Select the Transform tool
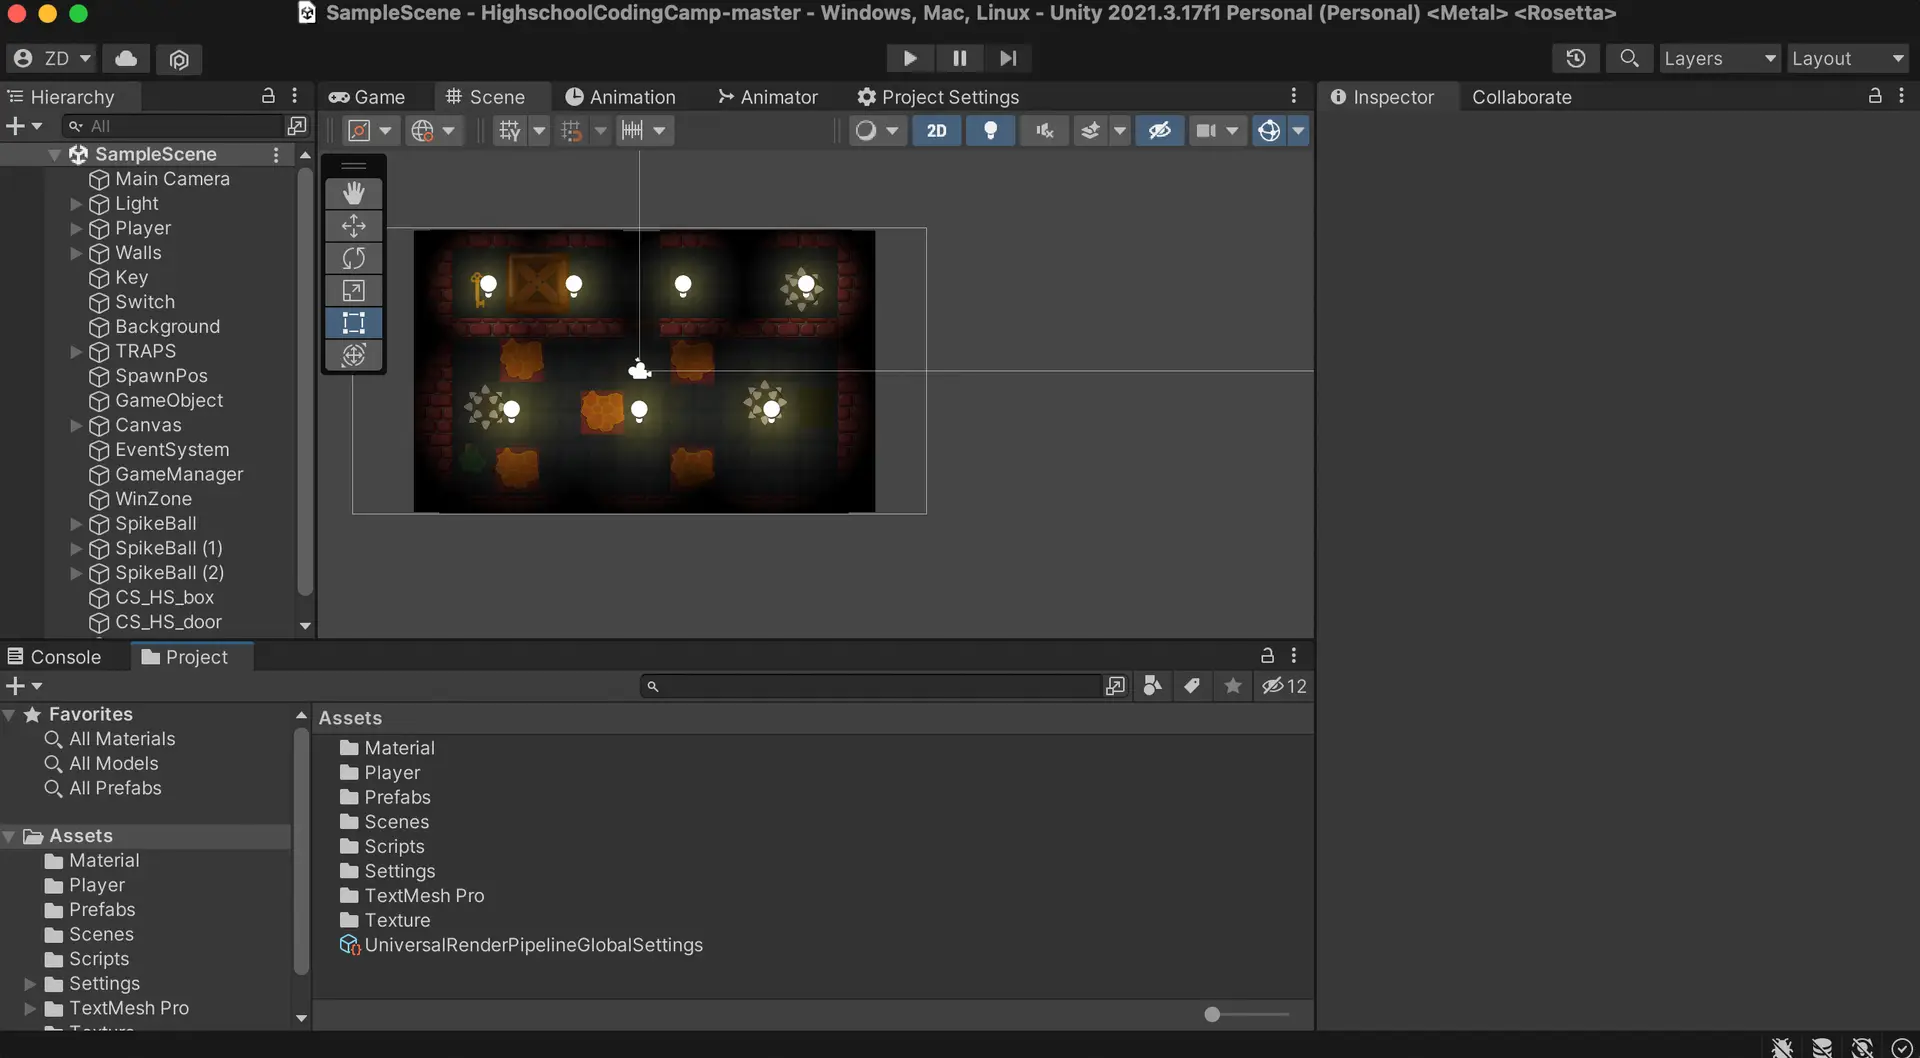Image resolution: width=1920 pixels, height=1058 pixels. point(353,355)
